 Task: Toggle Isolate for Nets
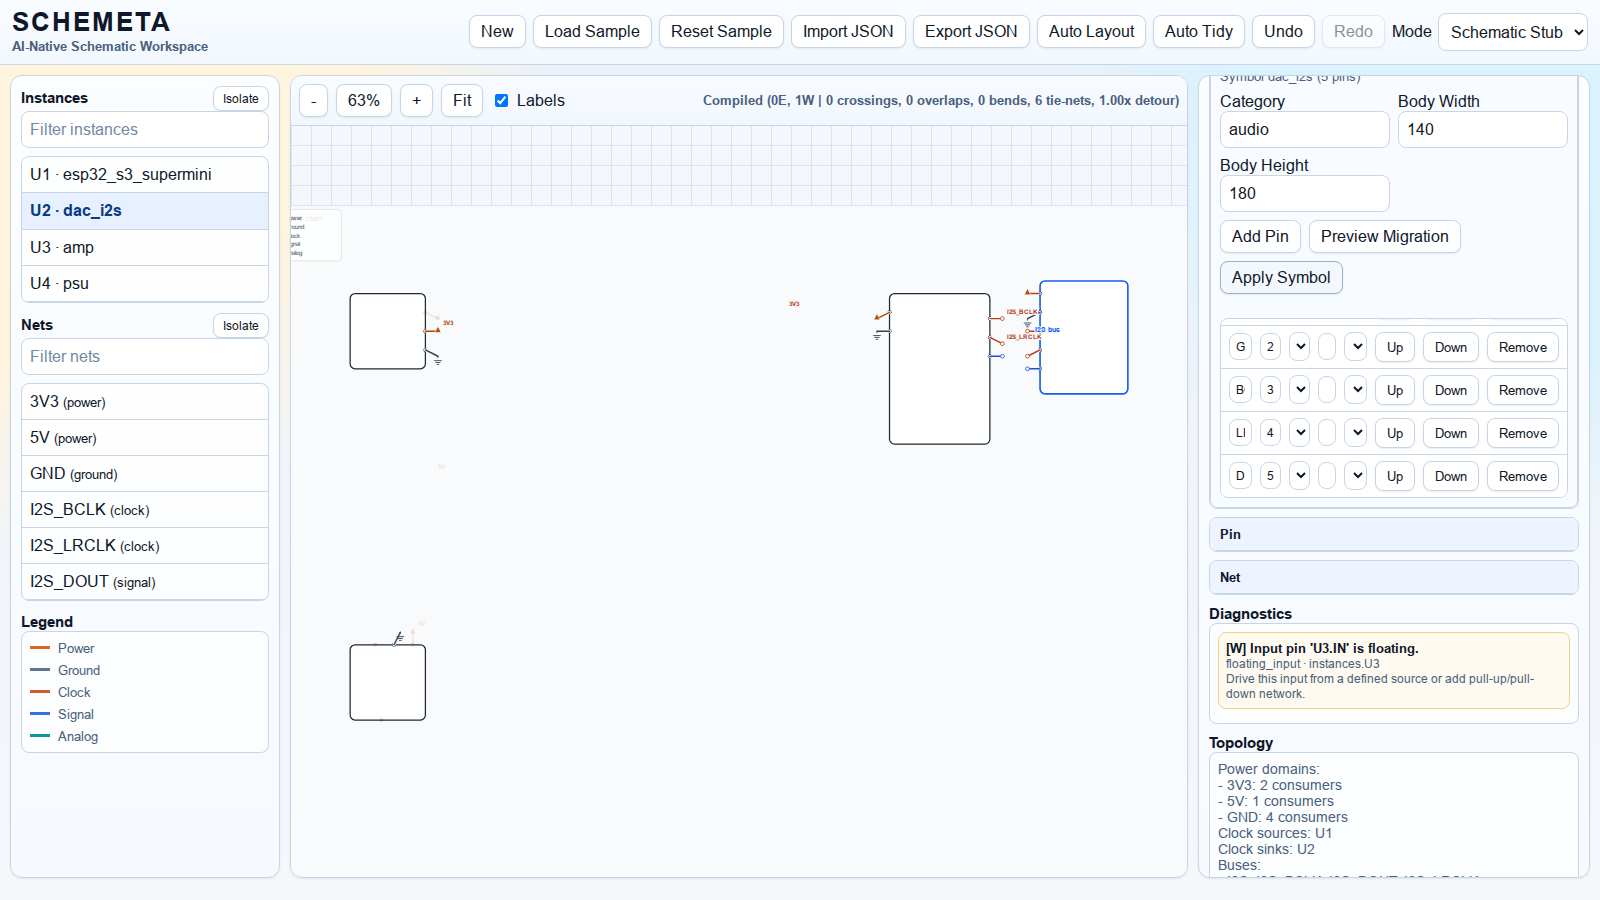[240, 326]
